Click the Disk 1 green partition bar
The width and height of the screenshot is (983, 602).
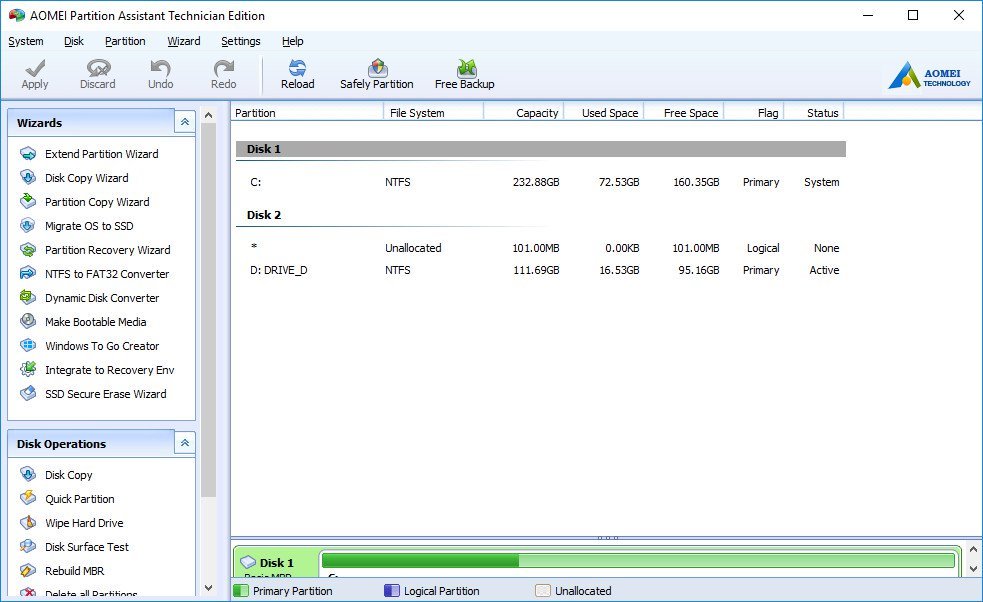(638, 561)
